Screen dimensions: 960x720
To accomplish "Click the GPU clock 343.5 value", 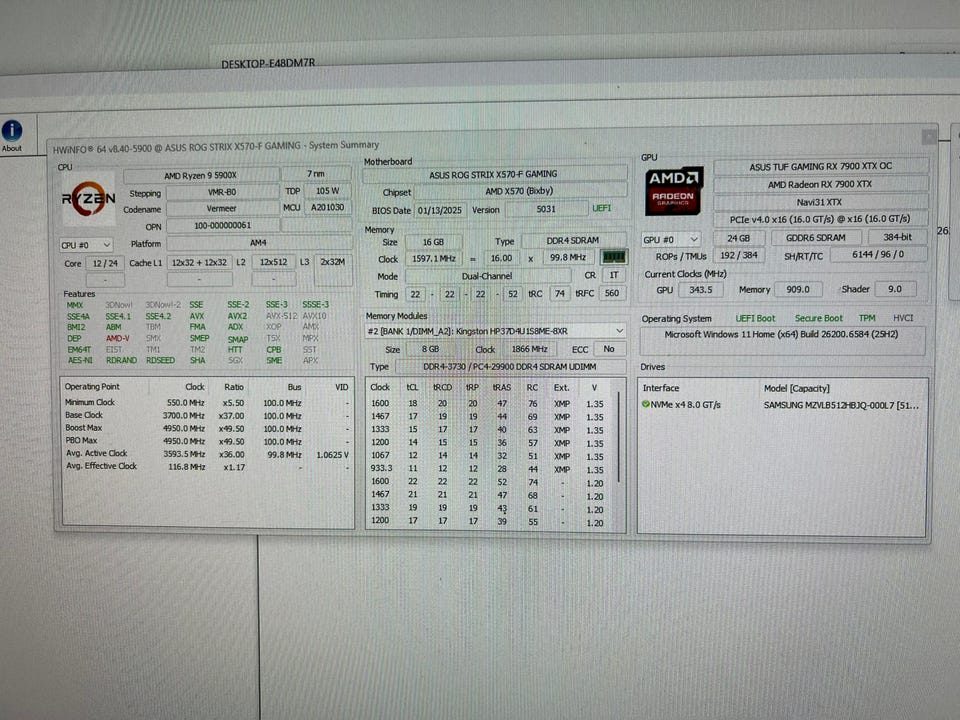I will [700, 290].
